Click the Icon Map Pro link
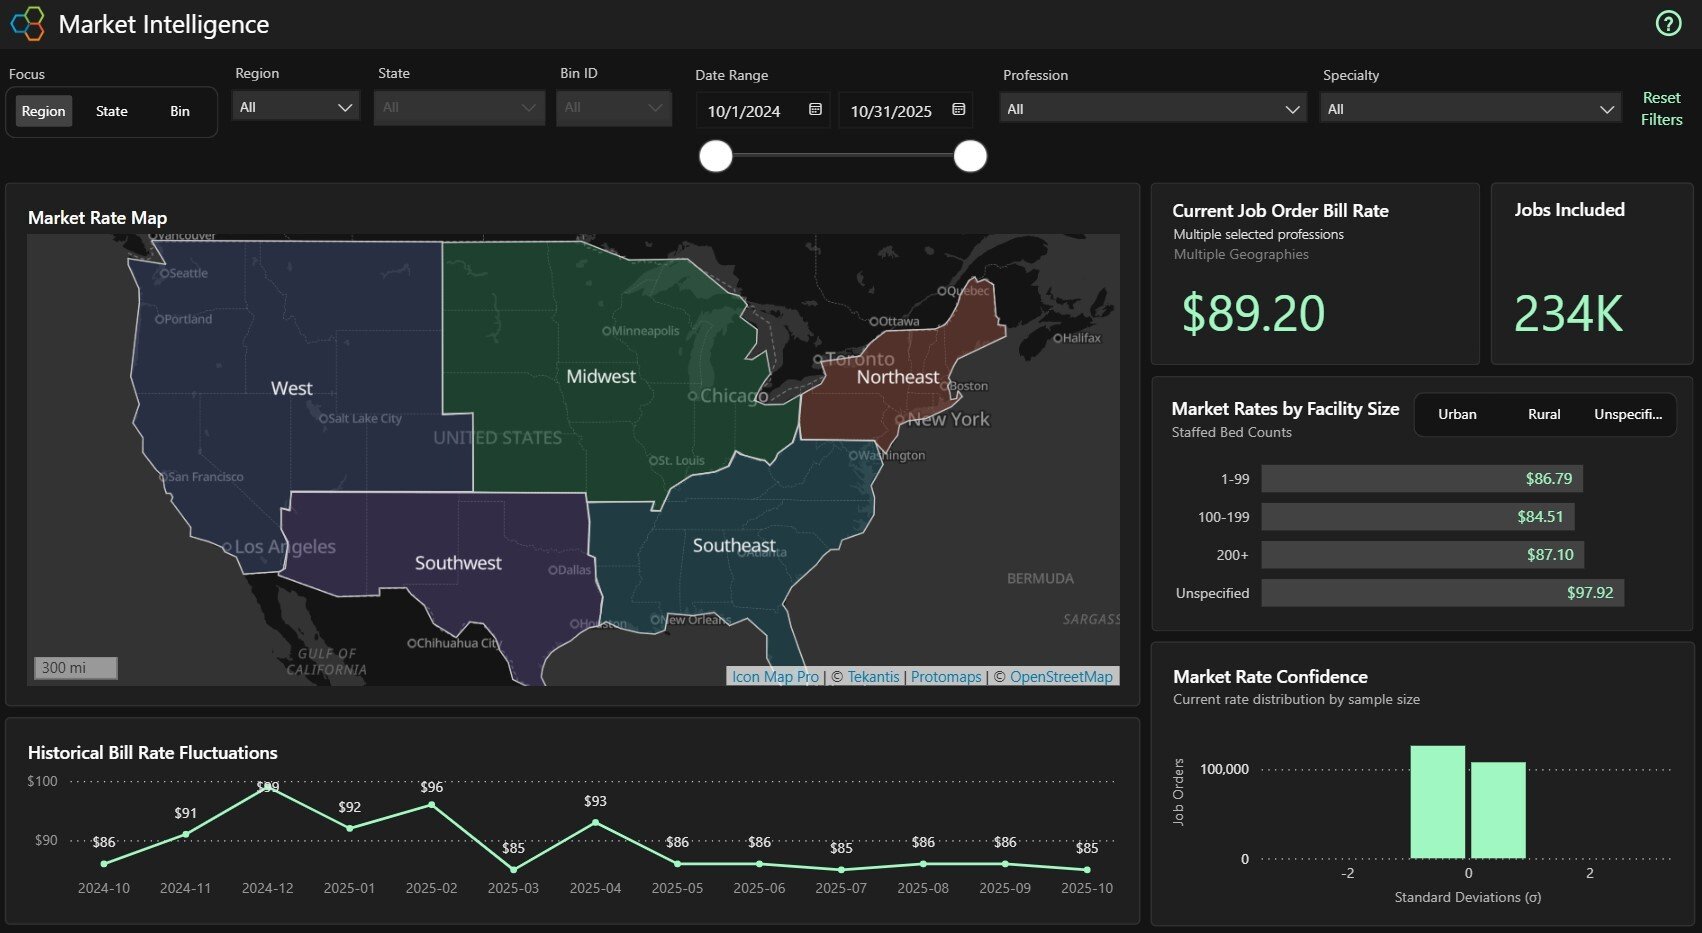The height and width of the screenshot is (933, 1702). point(774,676)
